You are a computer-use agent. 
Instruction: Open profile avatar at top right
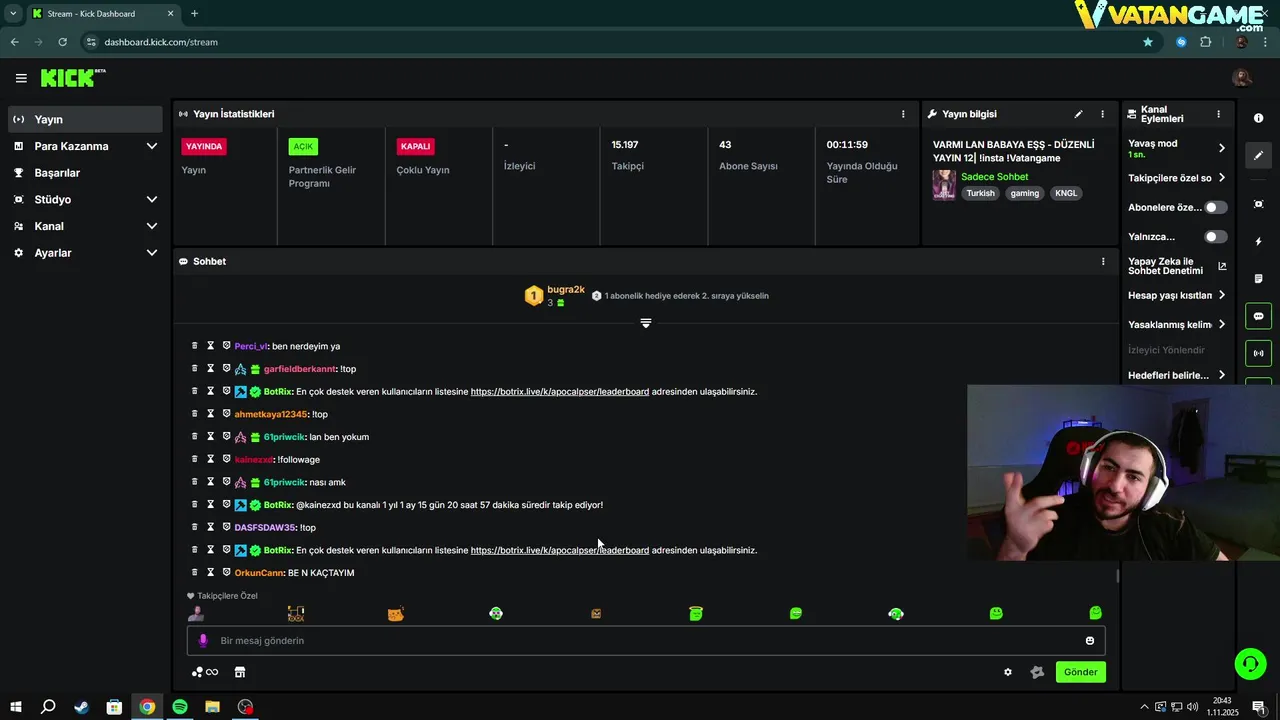click(1242, 78)
